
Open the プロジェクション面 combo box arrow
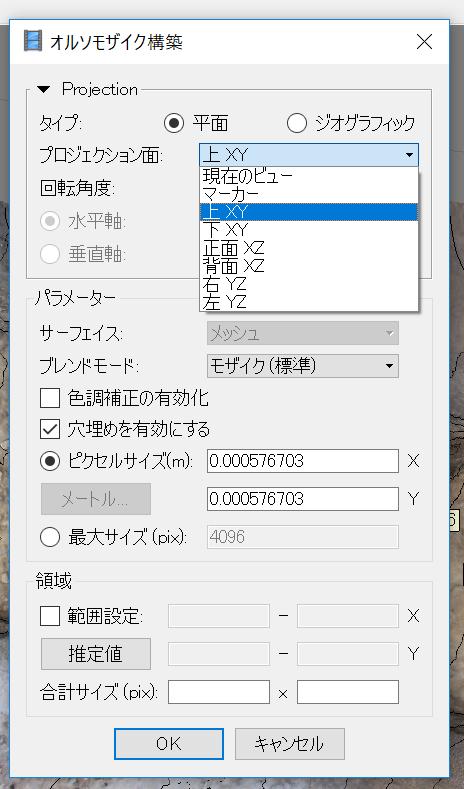(x=410, y=155)
